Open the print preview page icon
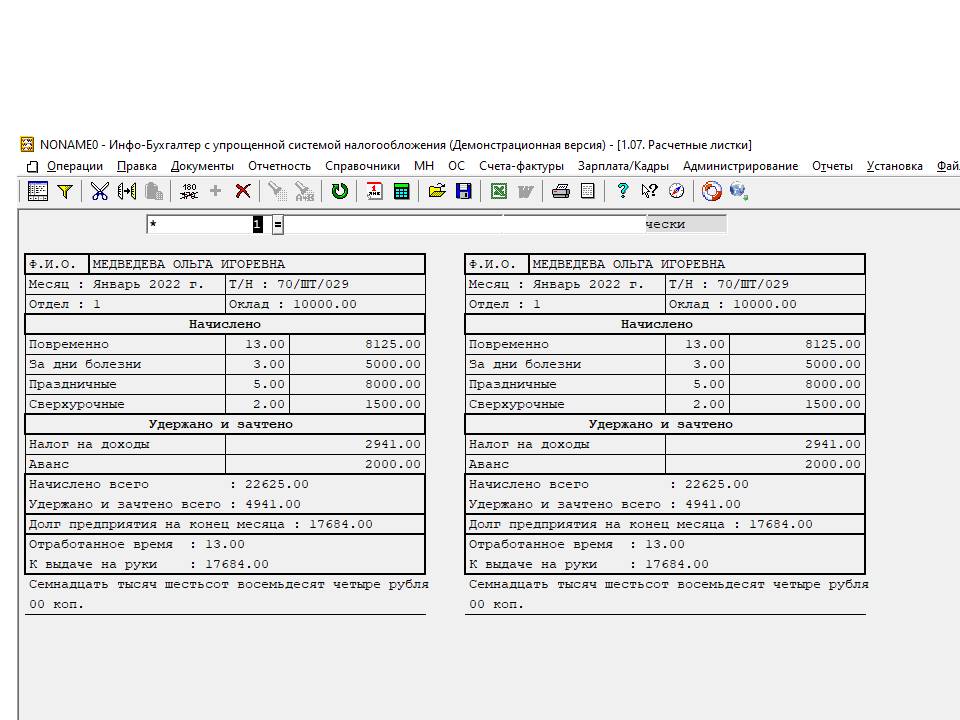Viewport: 960px width, 720px height. pyautogui.click(x=588, y=191)
